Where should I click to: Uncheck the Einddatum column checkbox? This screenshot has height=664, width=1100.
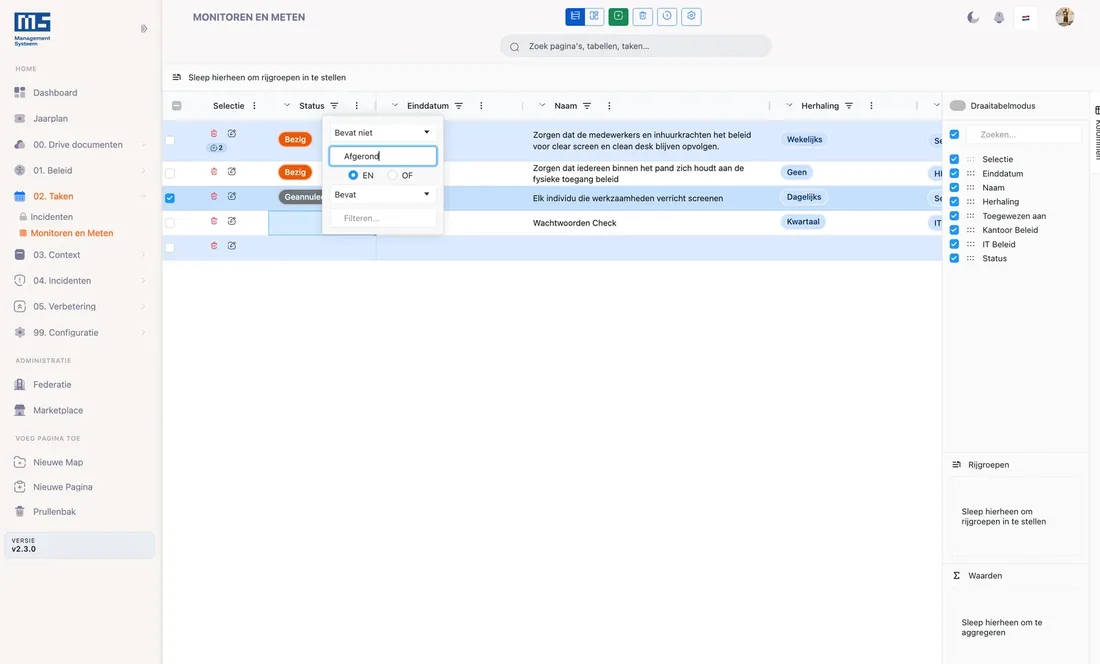click(x=954, y=173)
